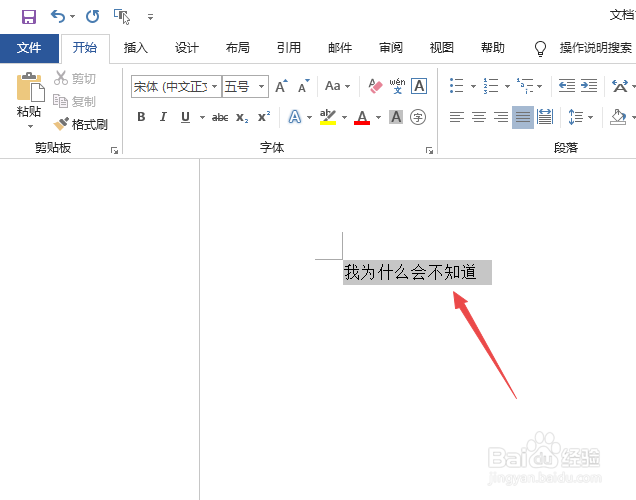Increase font size with grow icon
Image resolution: width=636 pixels, height=500 pixels.
pyautogui.click(x=281, y=86)
